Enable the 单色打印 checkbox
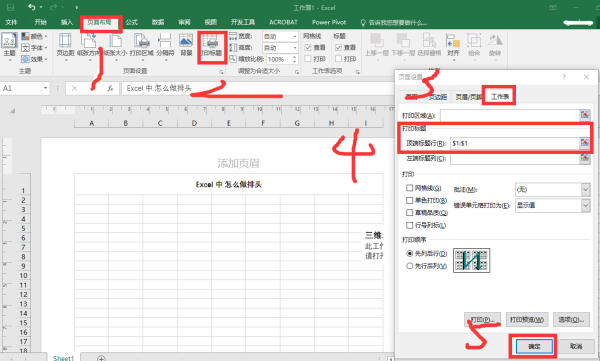This screenshot has width=600, height=361. click(410, 201)
